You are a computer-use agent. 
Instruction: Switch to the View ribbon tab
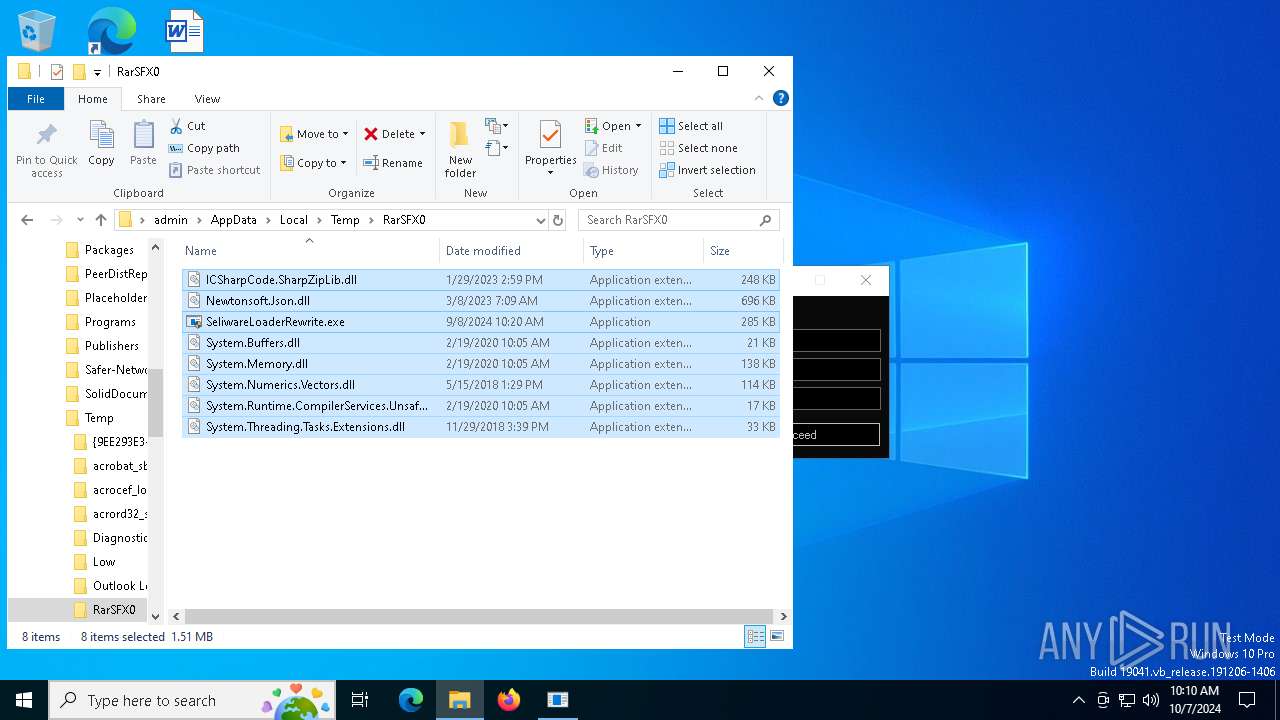pyautogui.click(x=207, y=99)
